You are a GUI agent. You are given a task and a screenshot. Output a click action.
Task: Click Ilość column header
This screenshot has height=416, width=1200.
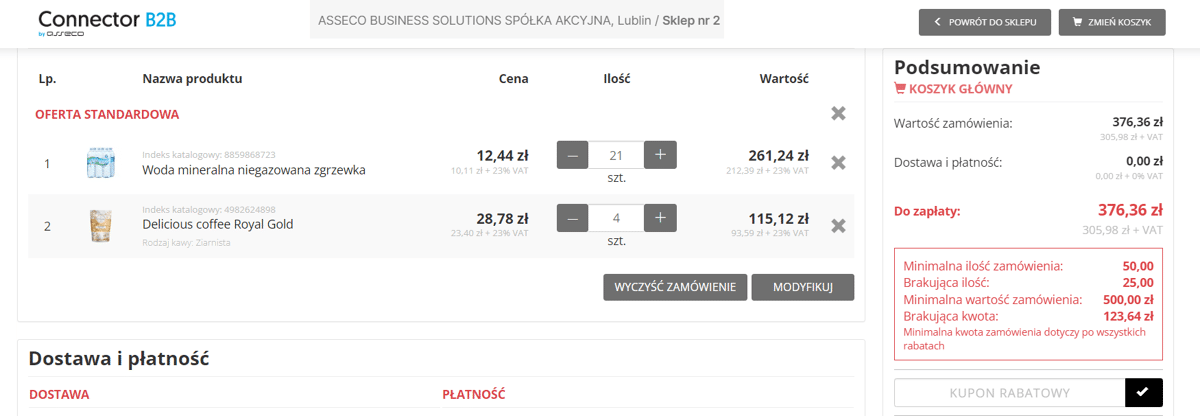[617, 78]
